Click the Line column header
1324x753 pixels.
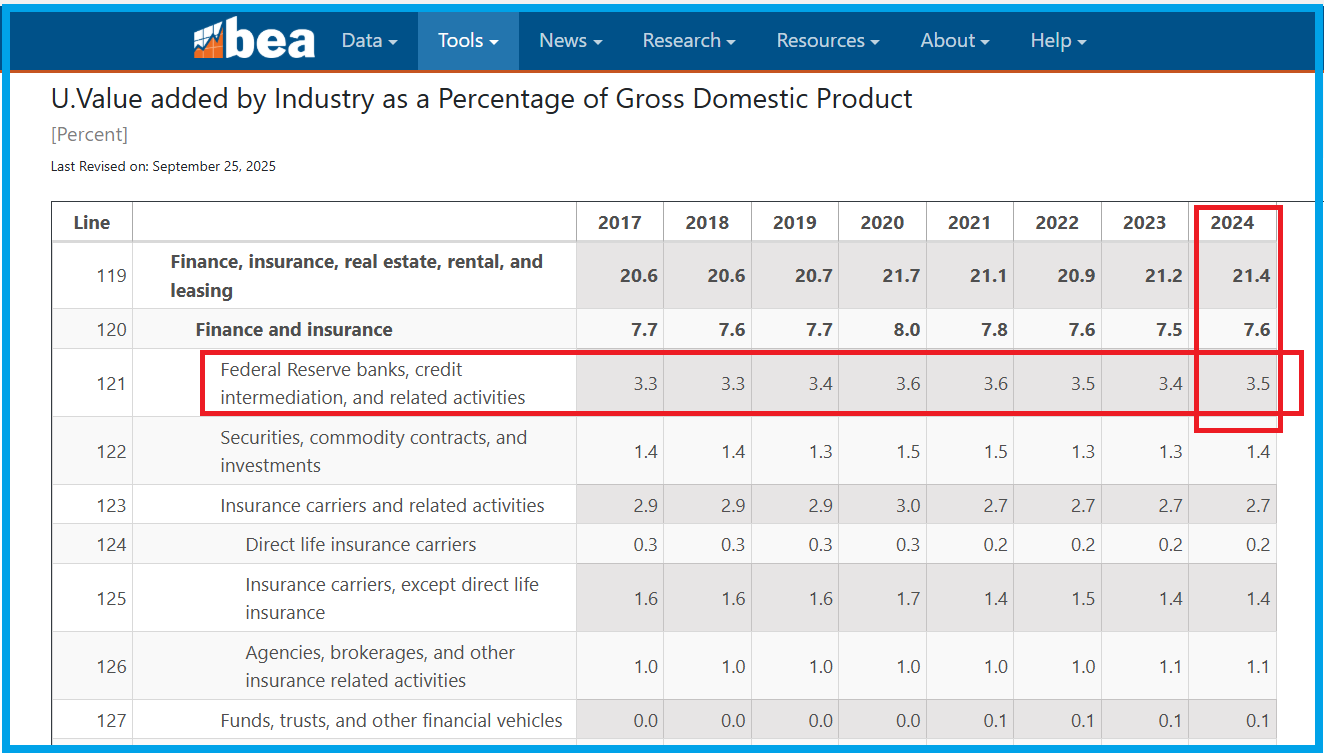(x=92, y=223)
